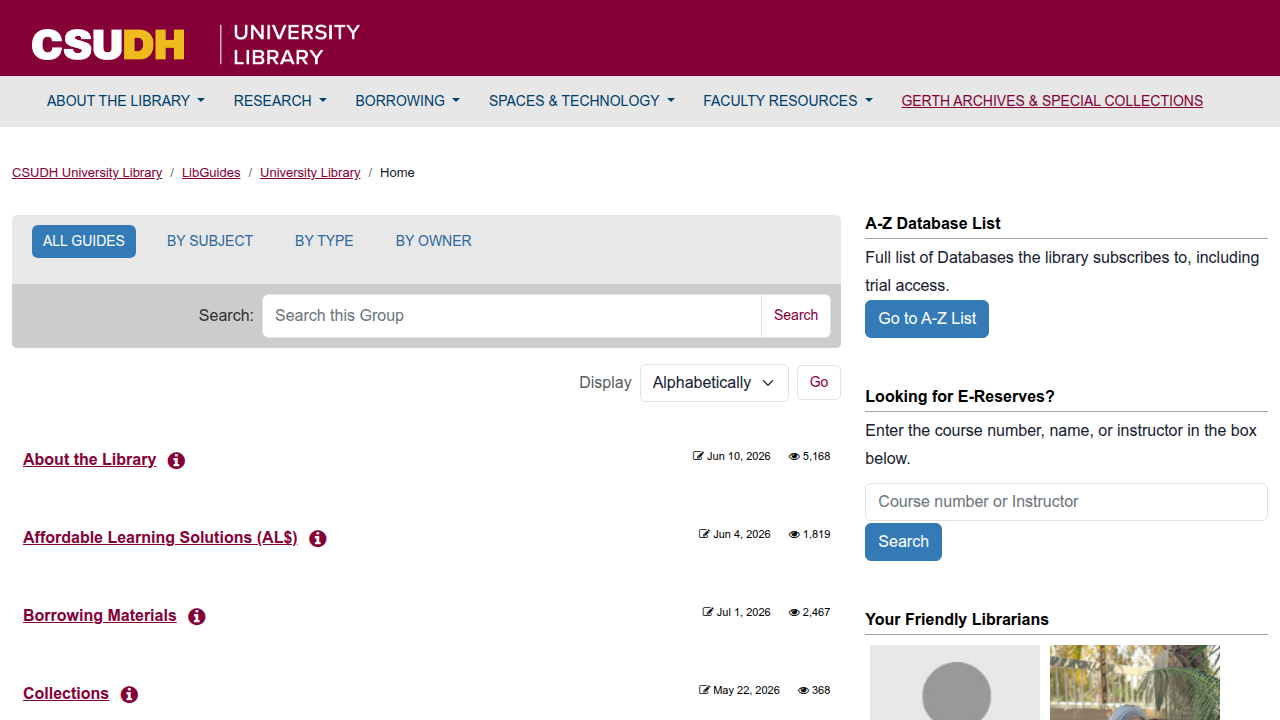Click views eye icon beside 2,467
The height and width of the screenshot is (720, 1280).
pyautogui.click(x=794, y=612)
